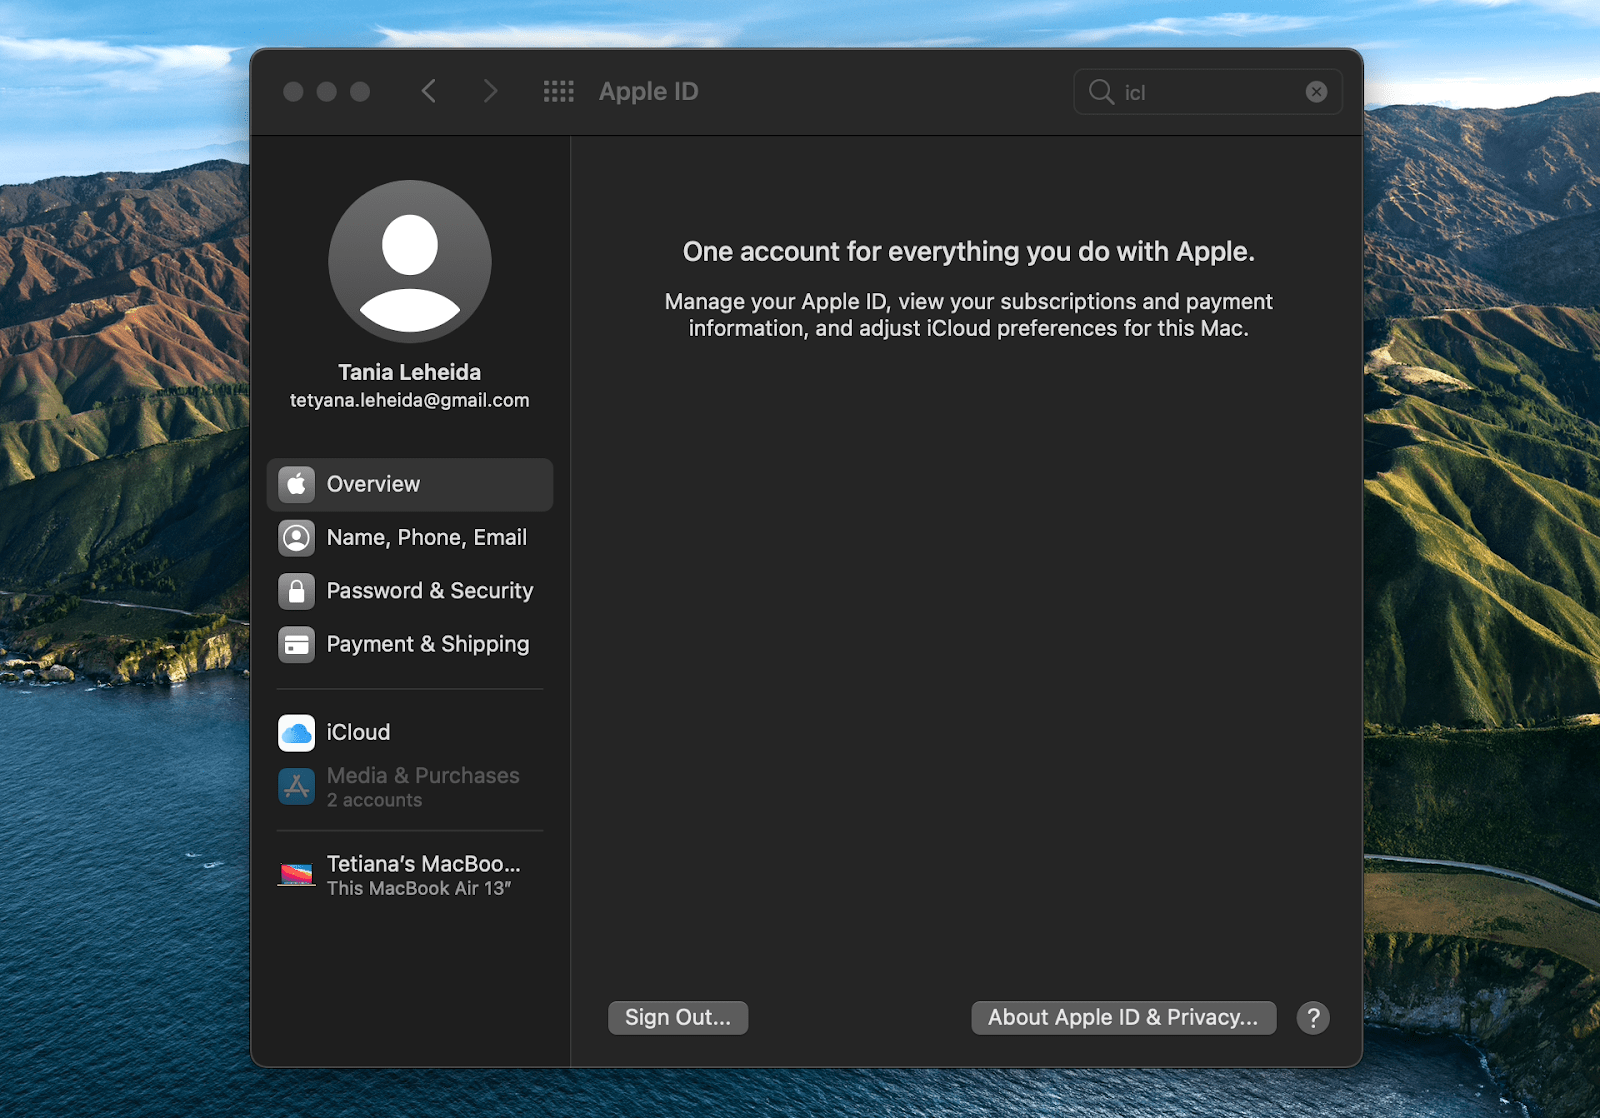Screen dimensions: 1600x1118
Task: Open help with the question mark button
Action: click(1313, 1018)
